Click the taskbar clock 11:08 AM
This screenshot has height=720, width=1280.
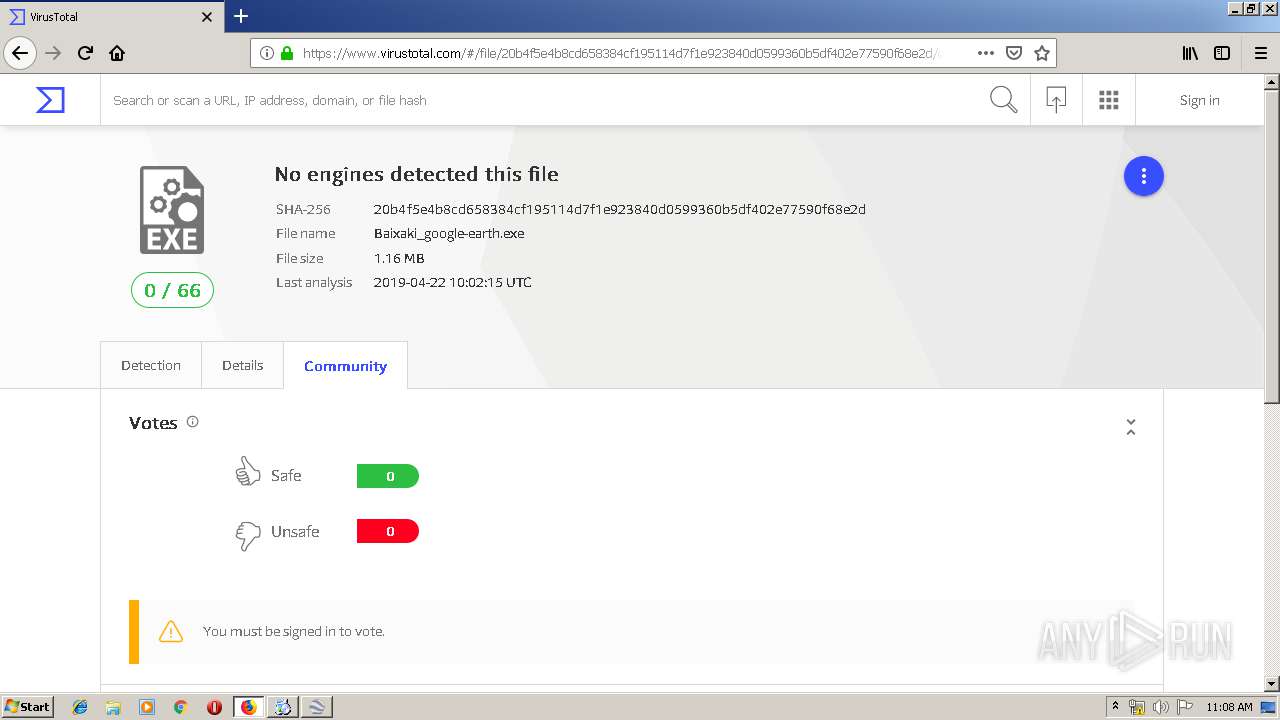point(1229,707)
